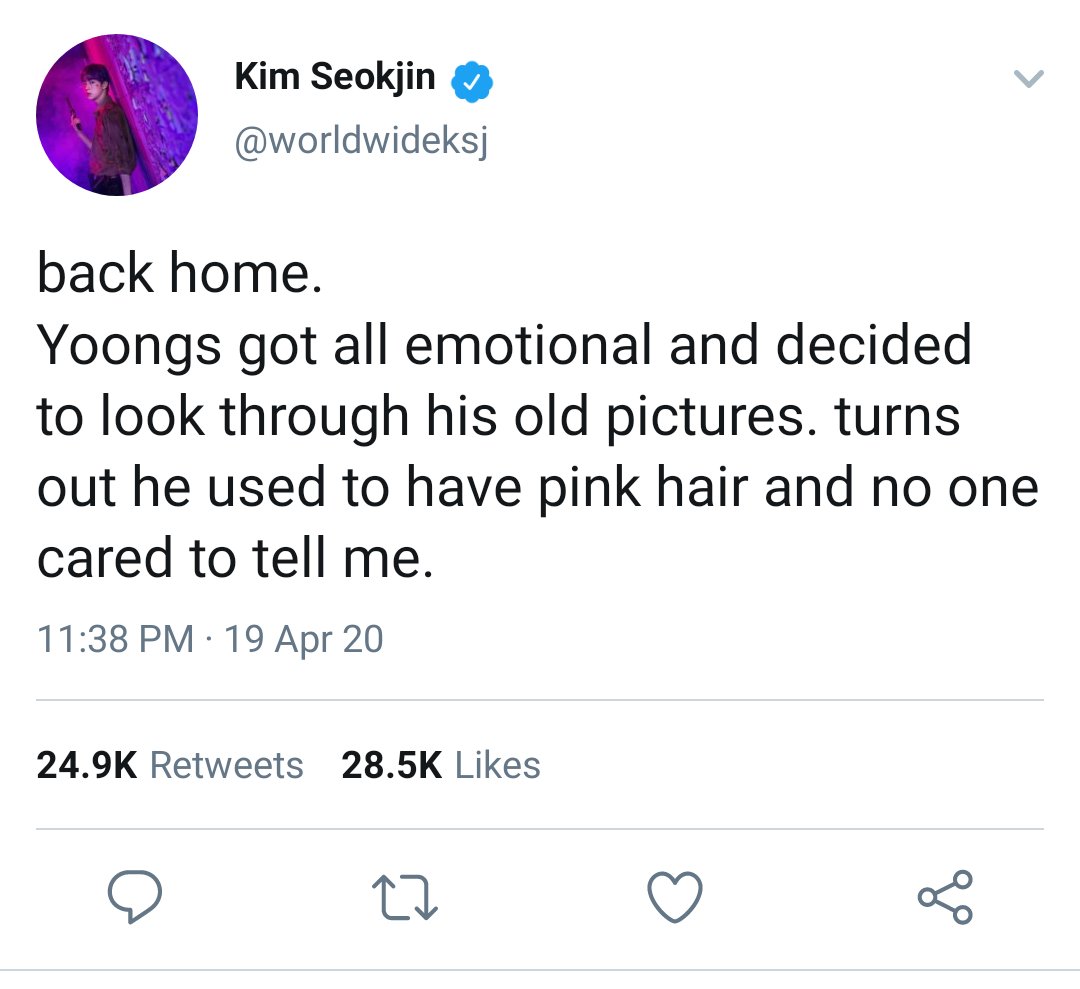Visit the @worldwideksj handle
1080x989 pixels.
pyautogui.click(x=362, y=142)
